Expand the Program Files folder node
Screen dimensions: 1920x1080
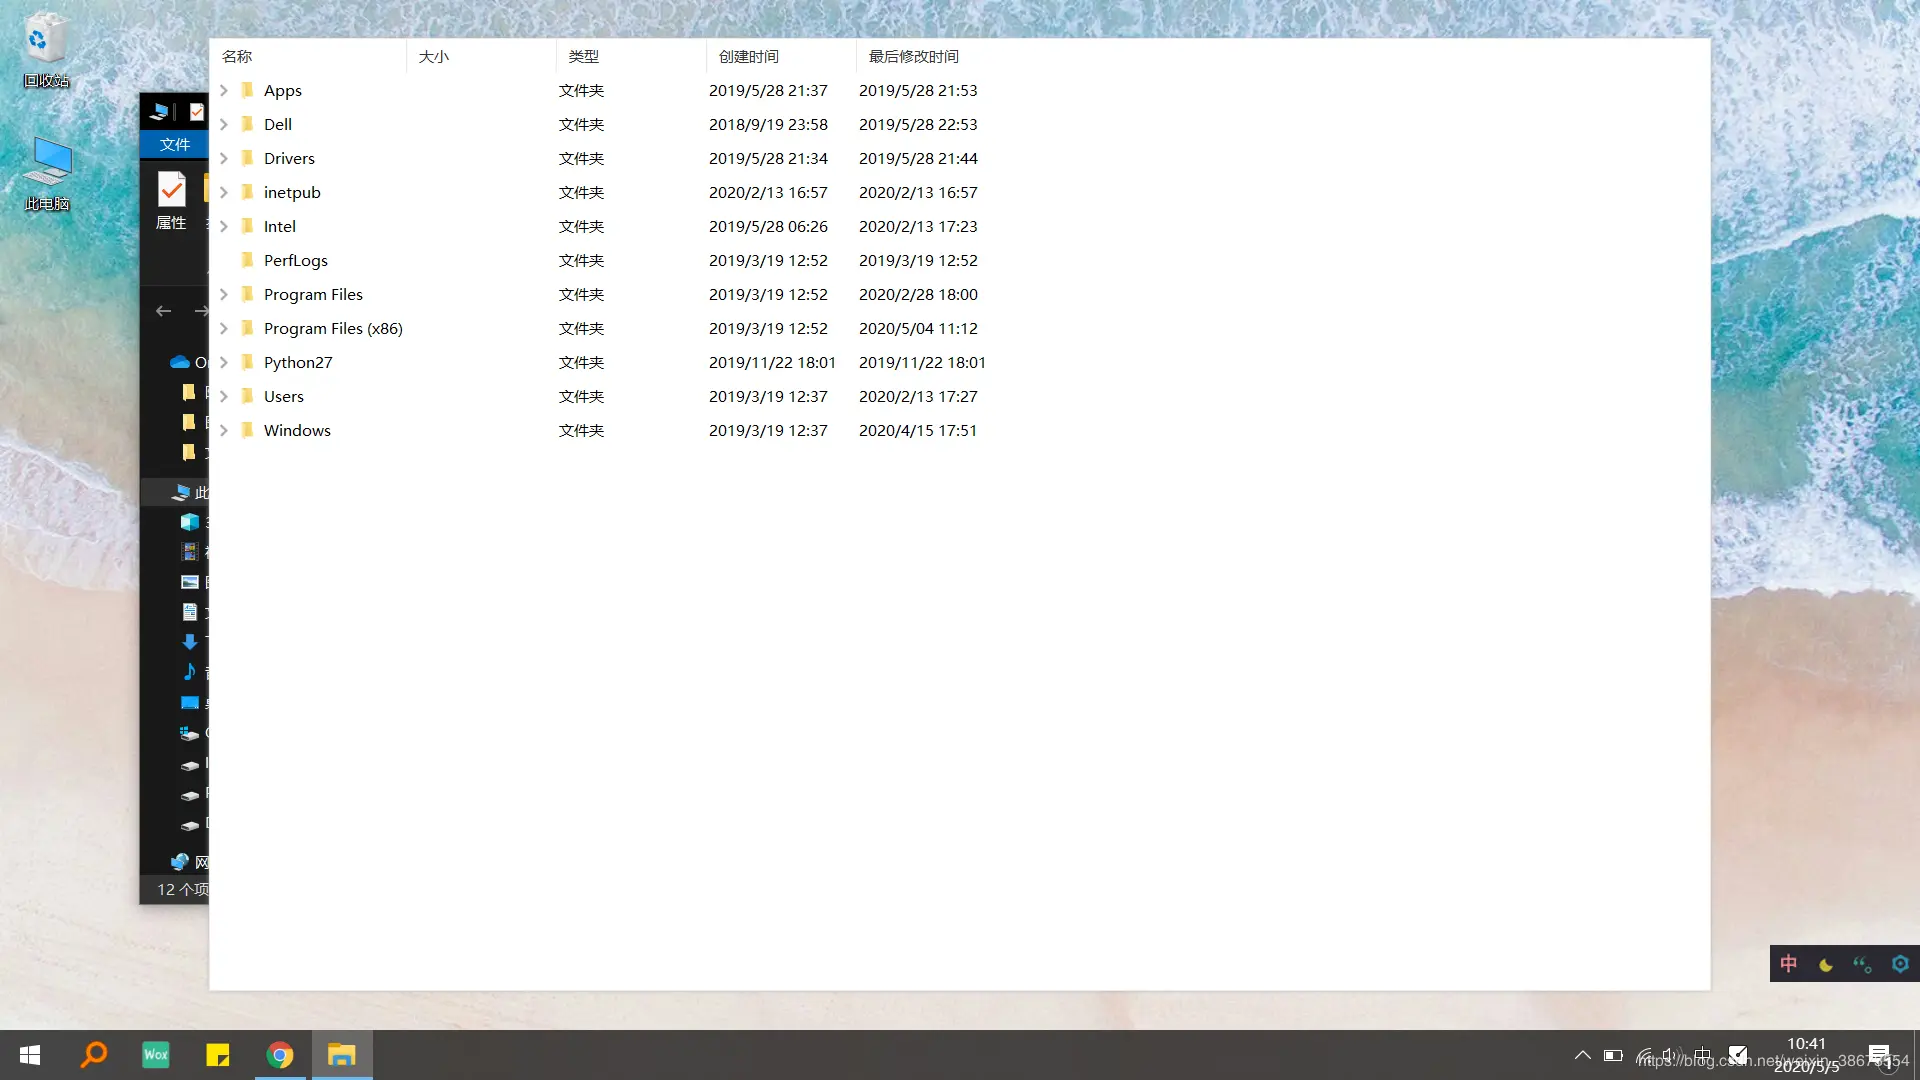pos(224,294)
